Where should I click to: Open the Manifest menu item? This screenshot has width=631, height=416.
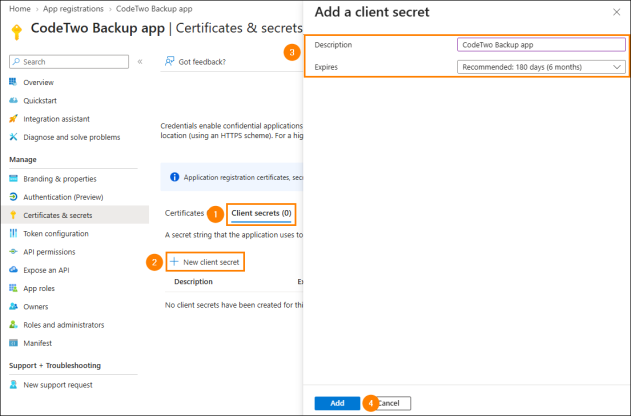point(37,343)
